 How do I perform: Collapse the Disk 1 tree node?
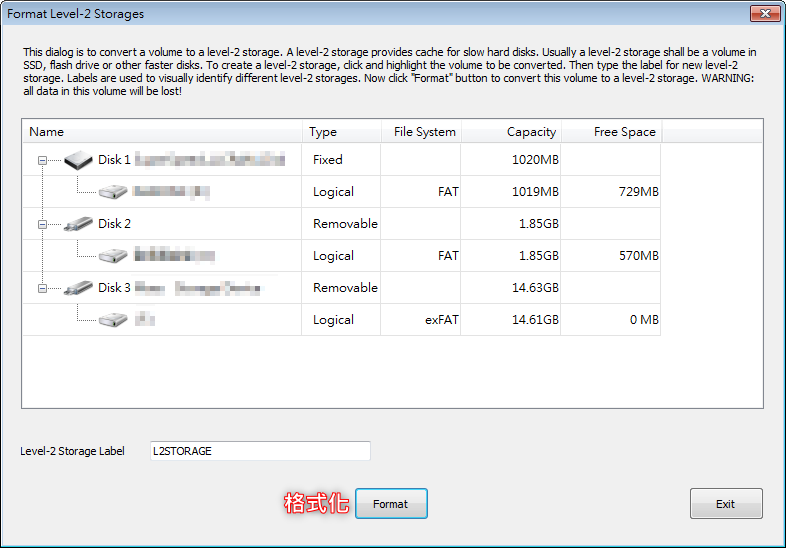(x=43, y=160)
